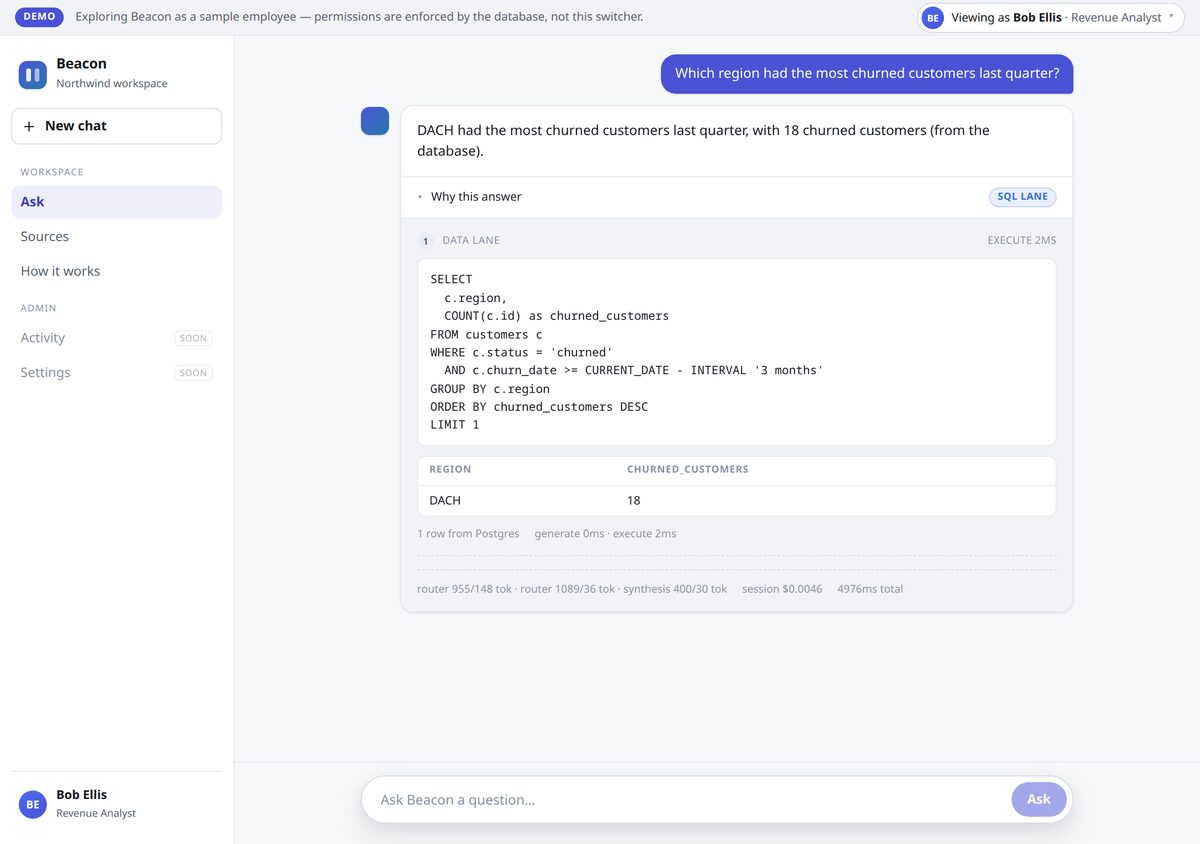Viewport: 1200px width, 844px height.
Task: Click the step 1 badge beside DATA LANE
Action: click(425, 241)
